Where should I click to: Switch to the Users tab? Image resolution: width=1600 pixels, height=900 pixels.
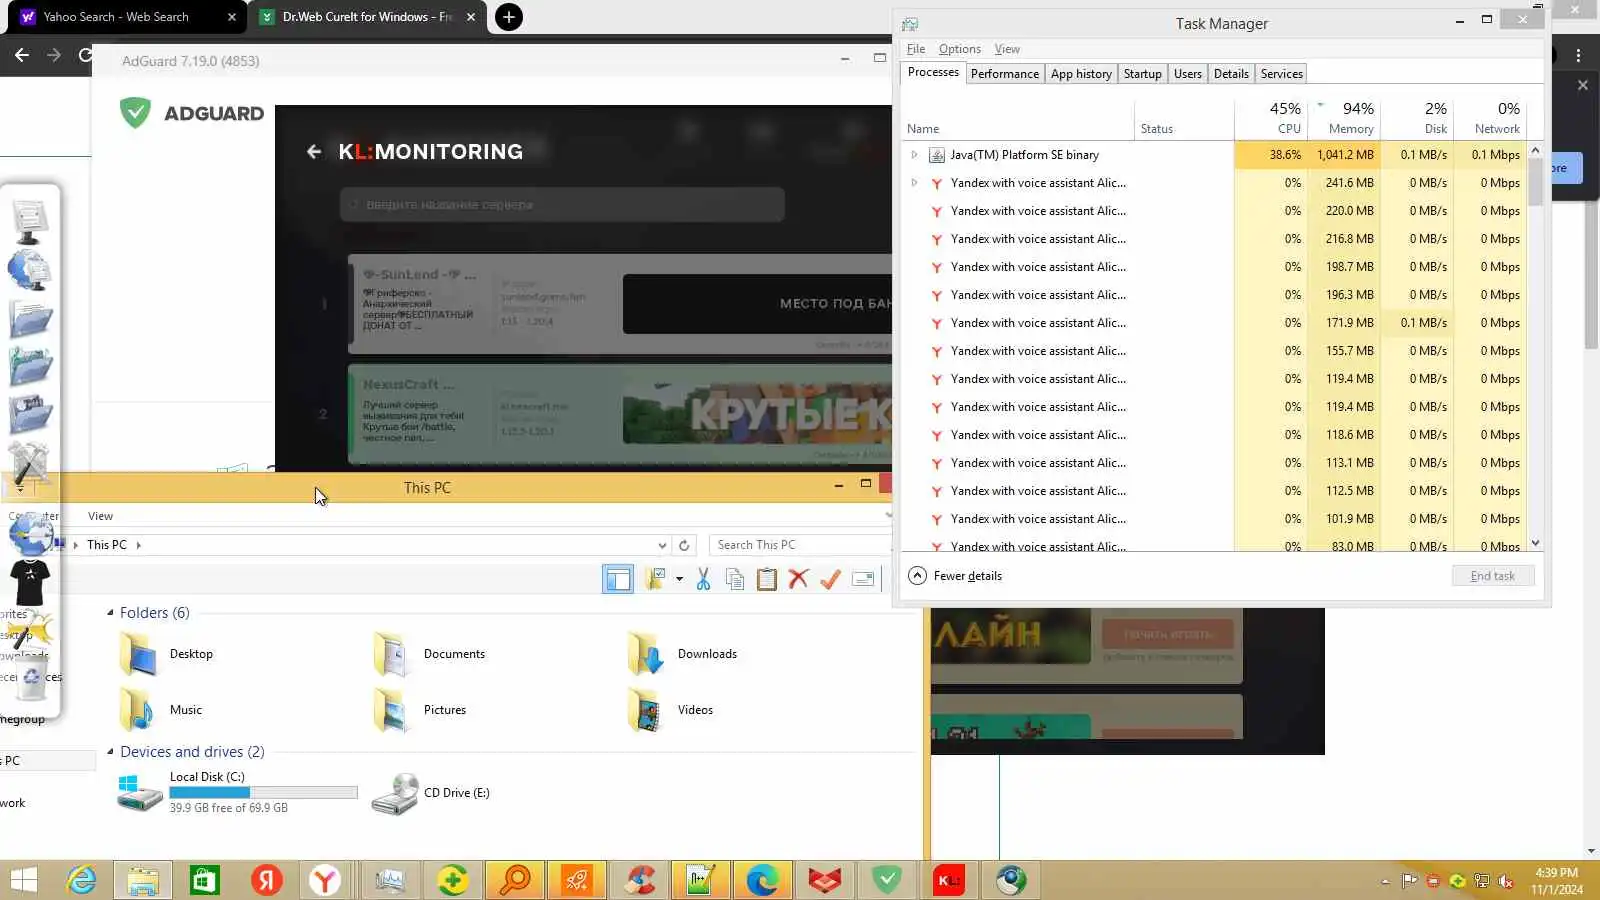pyautogui.click(x=1187, y=74)
